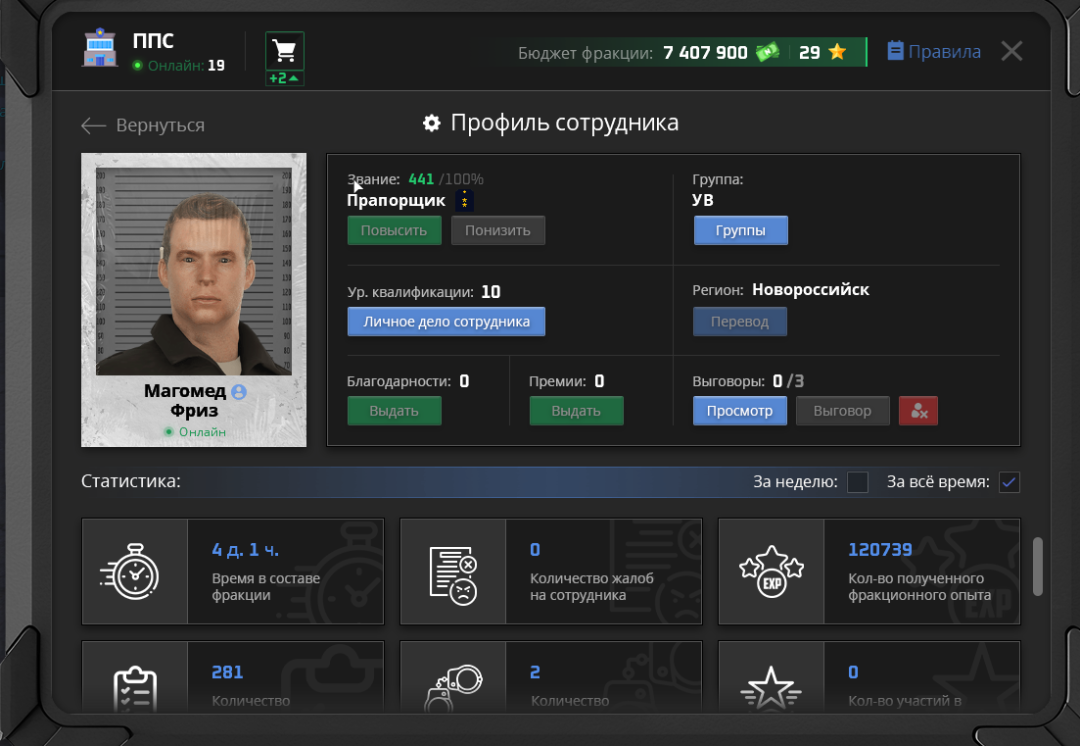Go back using Вернуться
1080x746 pixels.
143,125
